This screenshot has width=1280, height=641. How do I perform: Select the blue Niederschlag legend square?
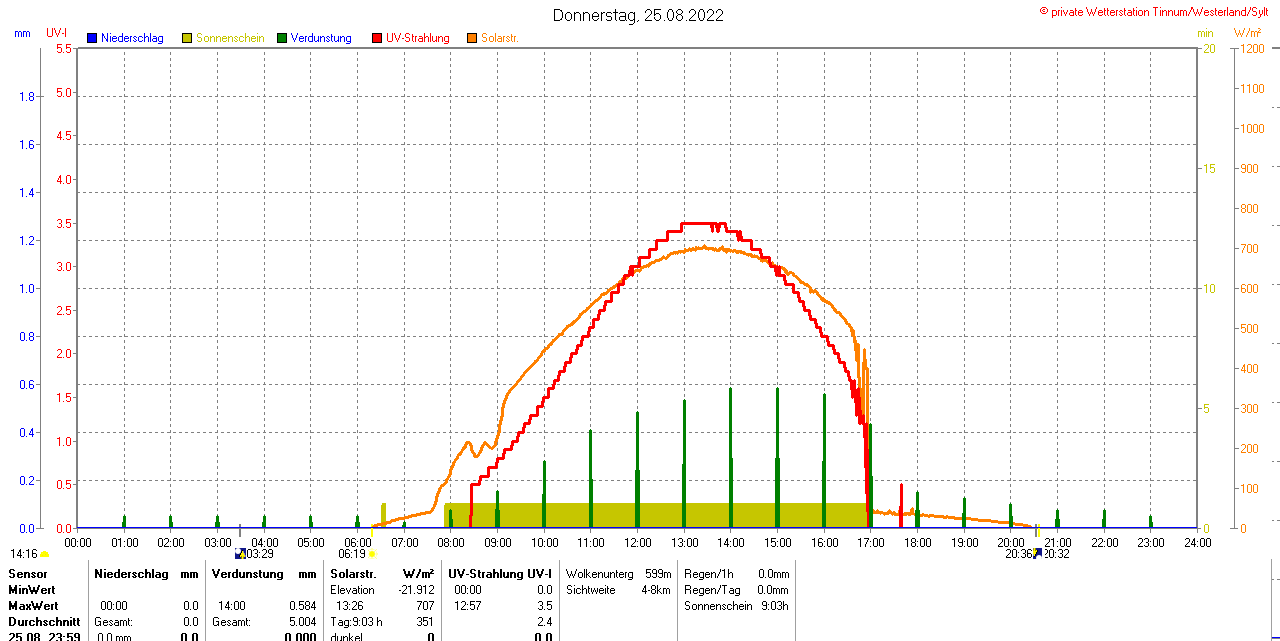(92, 38)
